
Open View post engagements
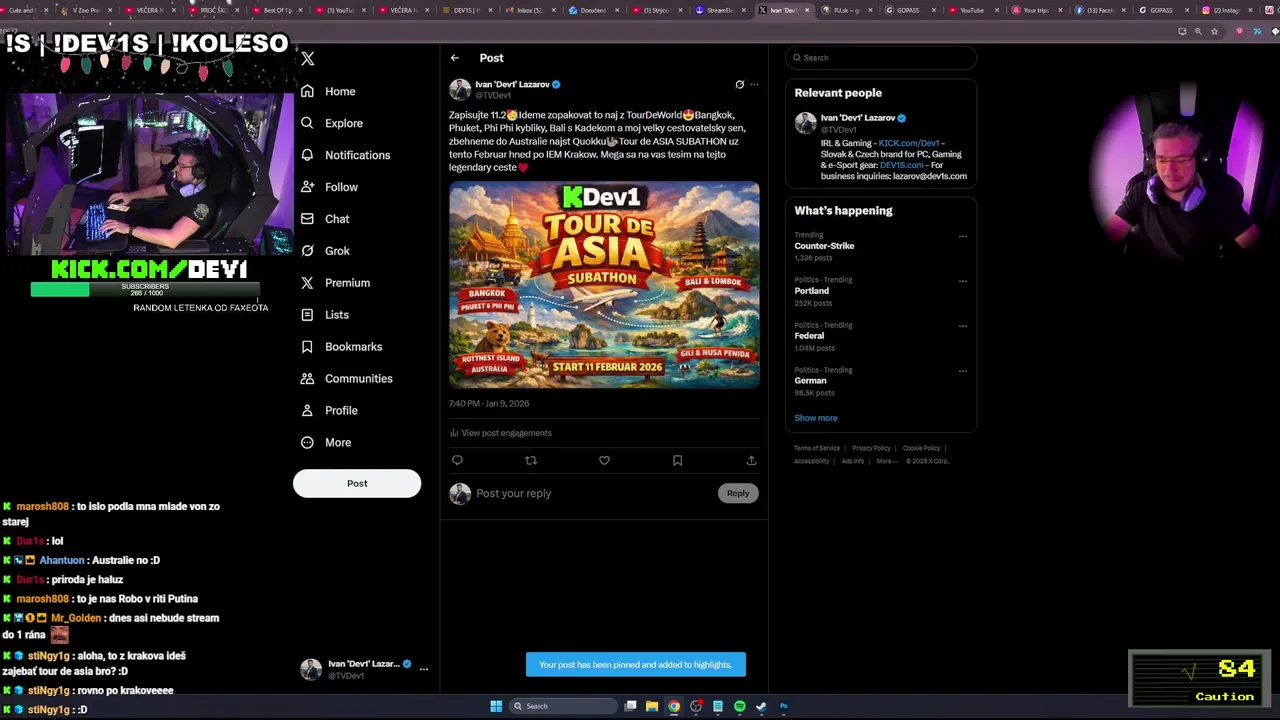click(501, 433)
